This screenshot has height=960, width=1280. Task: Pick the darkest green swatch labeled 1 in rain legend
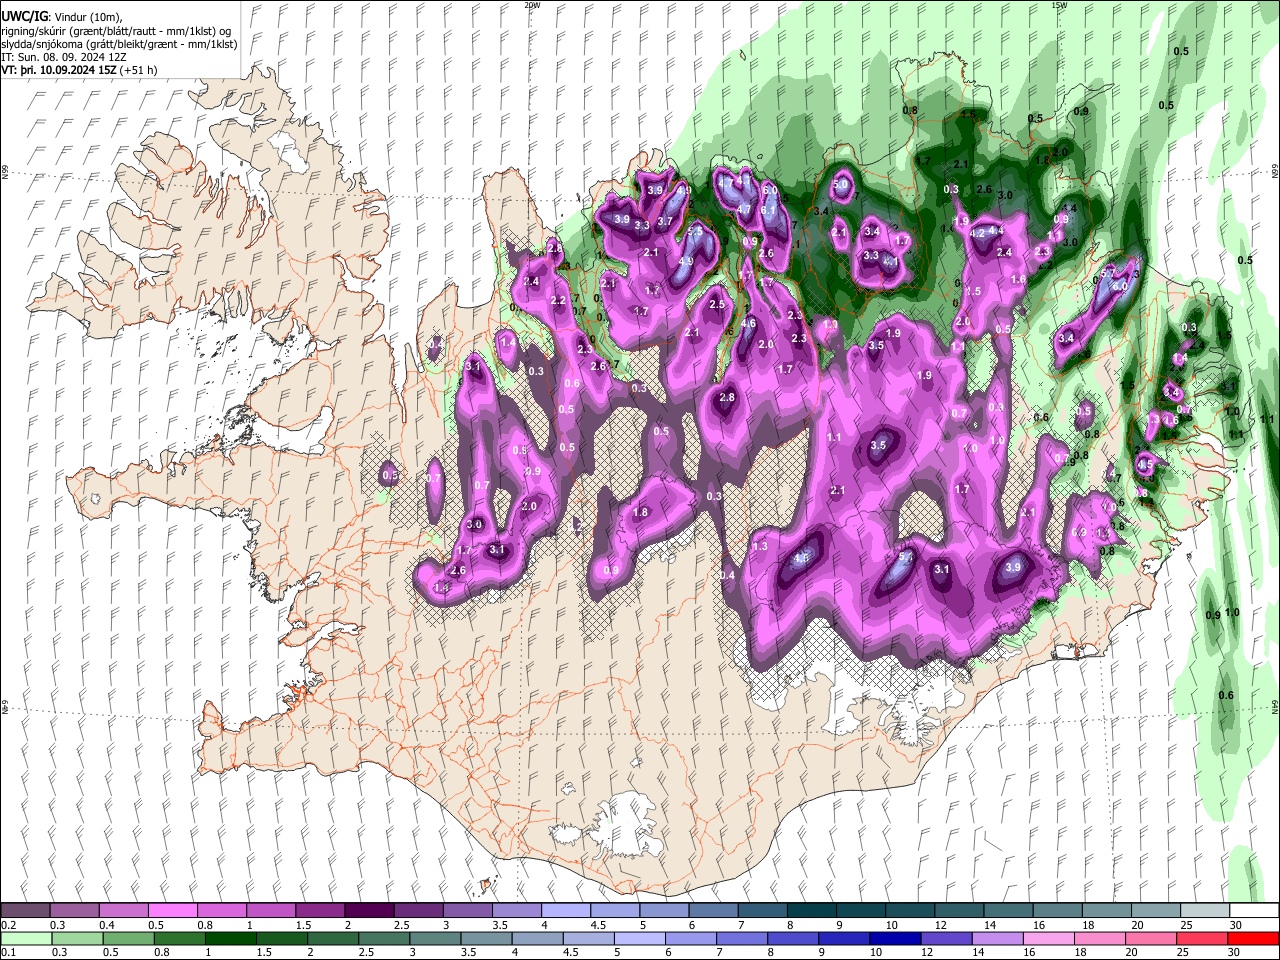click(x=230, y=938)
